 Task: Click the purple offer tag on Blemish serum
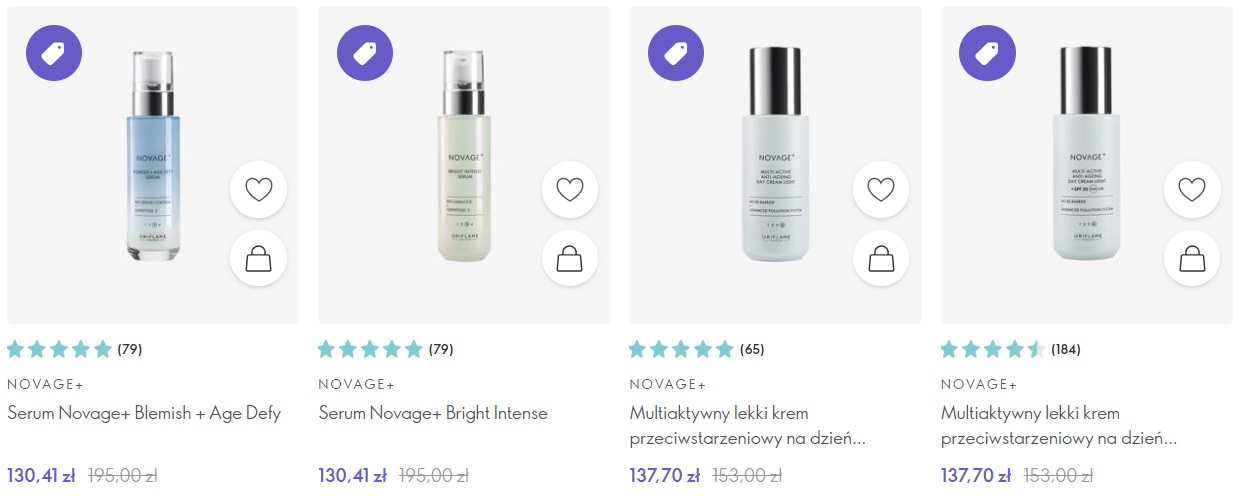click(x=54, y=53)
